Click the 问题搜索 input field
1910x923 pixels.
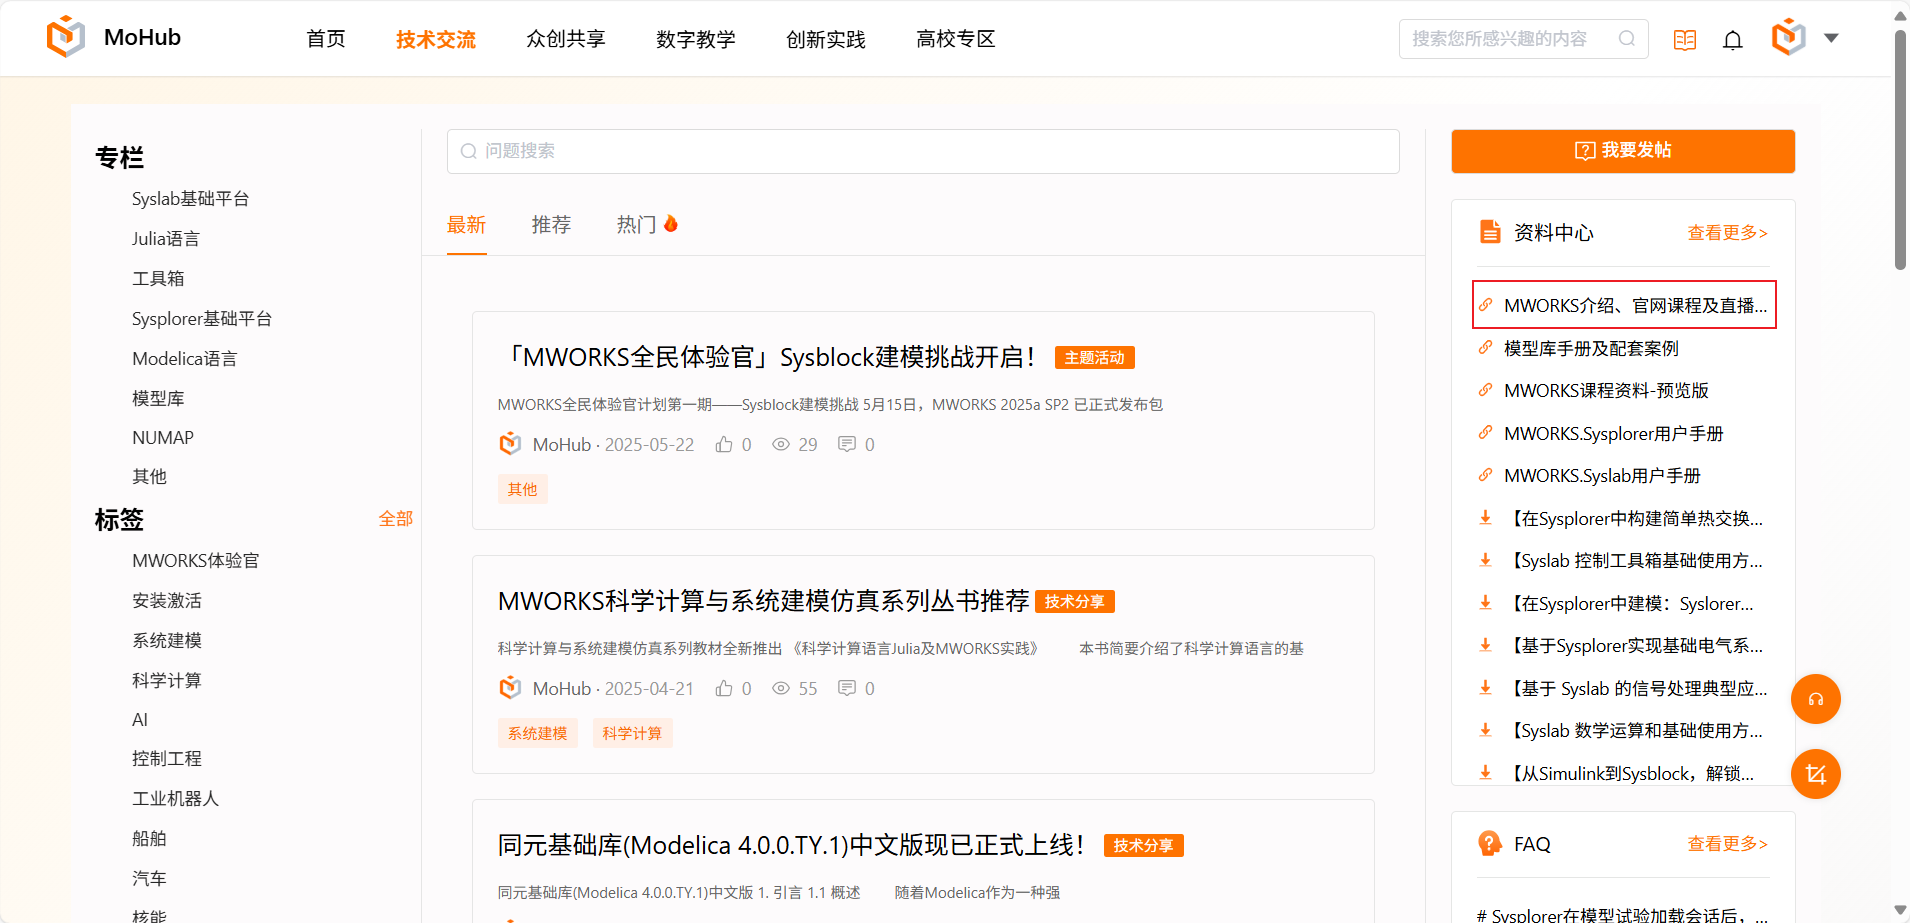coord(923,151)
